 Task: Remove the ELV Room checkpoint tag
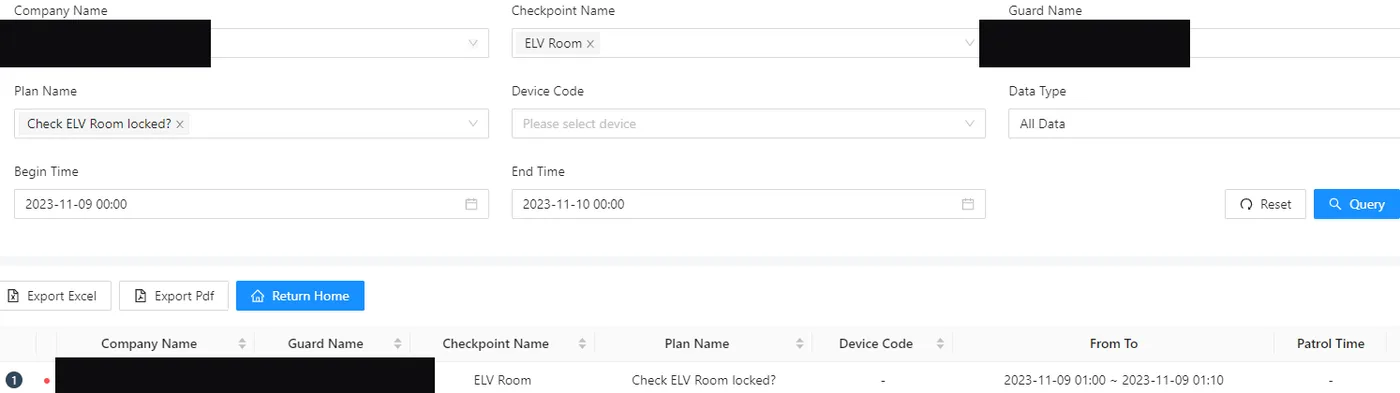(x=590, y=44)
